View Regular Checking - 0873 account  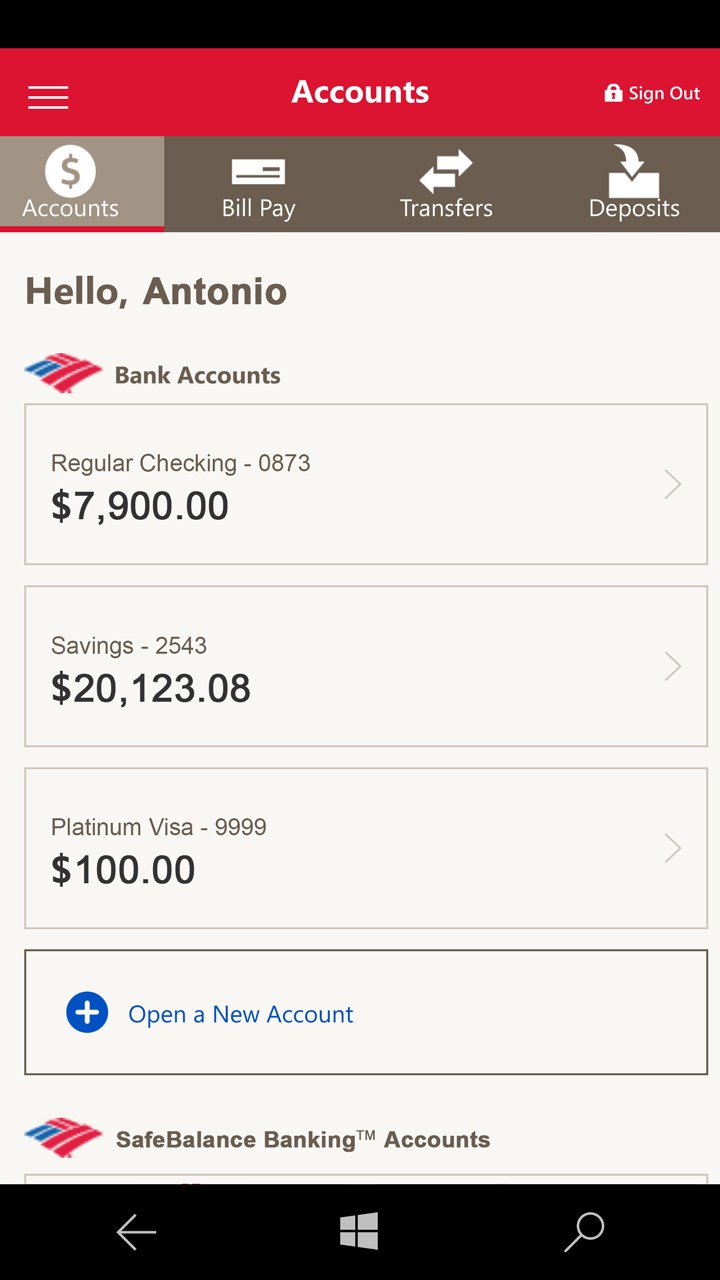point(181,463)
